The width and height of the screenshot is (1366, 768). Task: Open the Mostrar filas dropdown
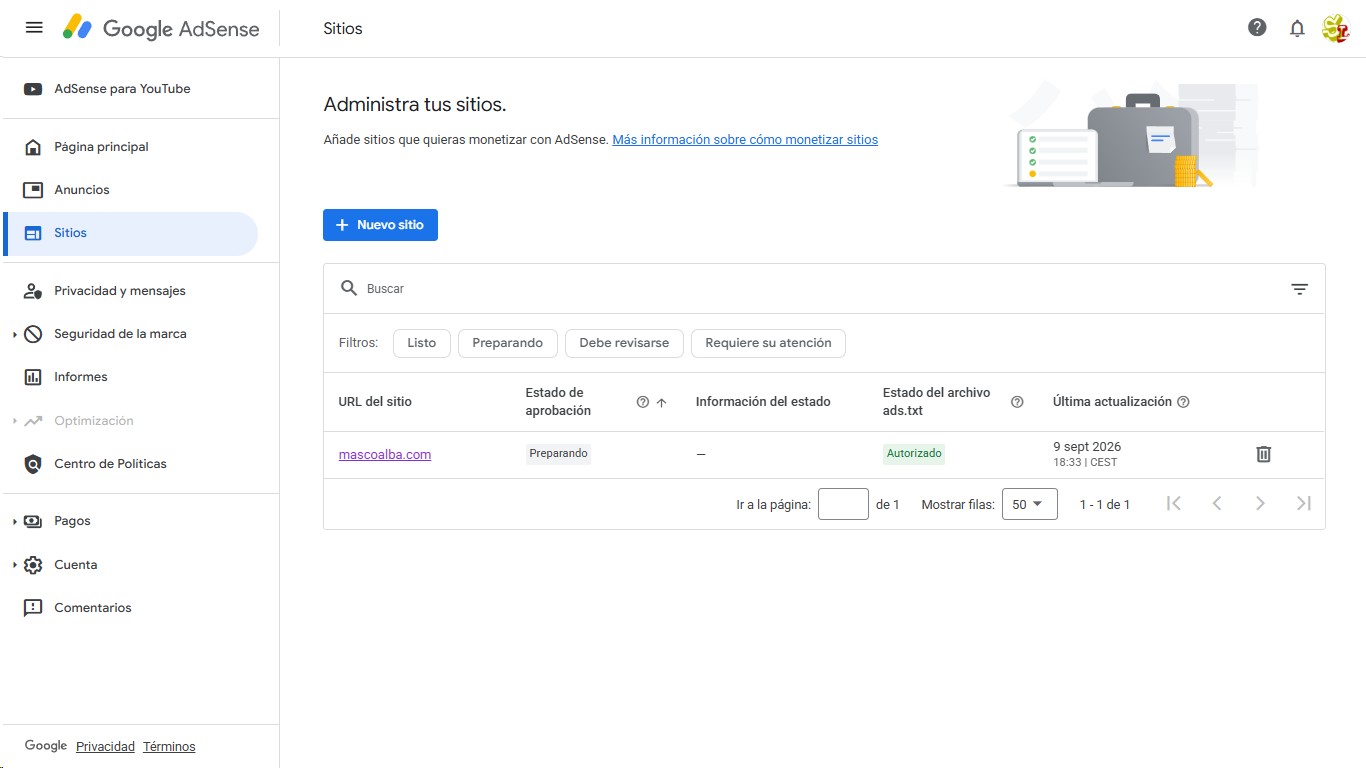1029,504
